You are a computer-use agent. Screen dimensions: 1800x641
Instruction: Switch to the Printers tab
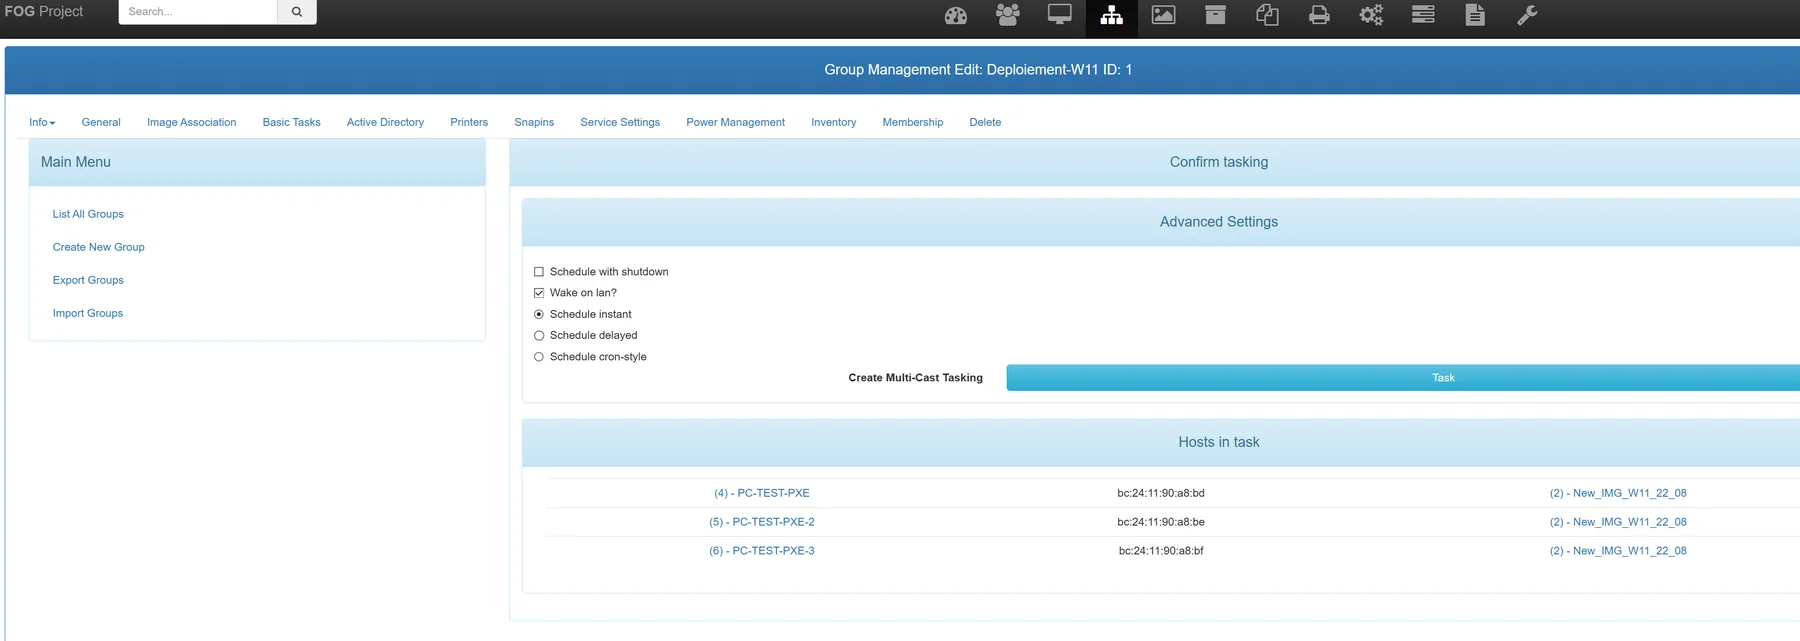tap(469, 122)
